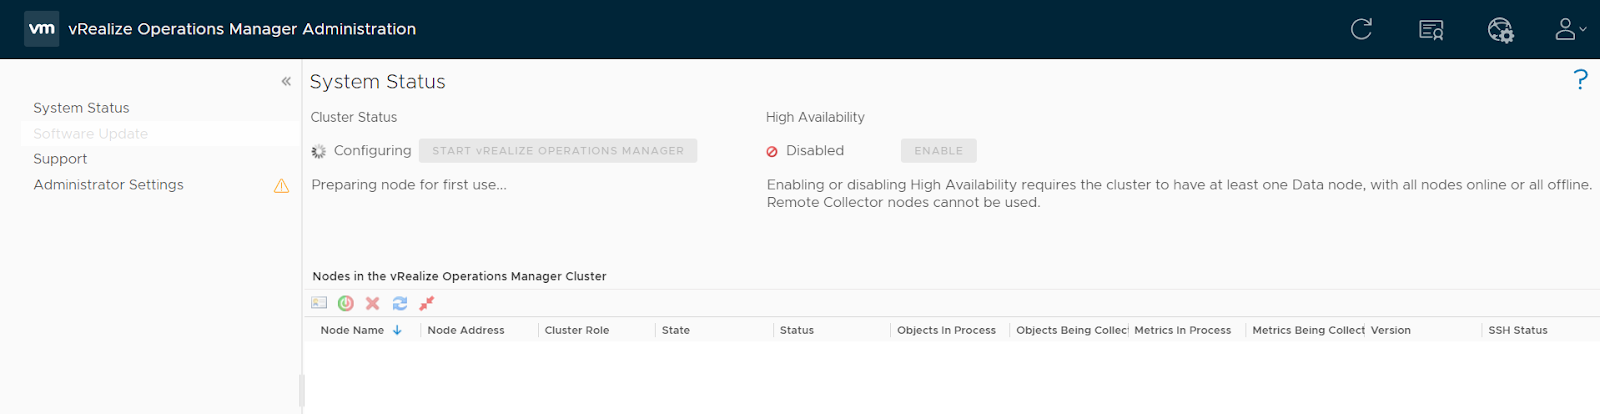The width and height of the screenshot is (1600, 414).
Task: Open the globe settings icon in header
Action: click(x=1500, y=30)
